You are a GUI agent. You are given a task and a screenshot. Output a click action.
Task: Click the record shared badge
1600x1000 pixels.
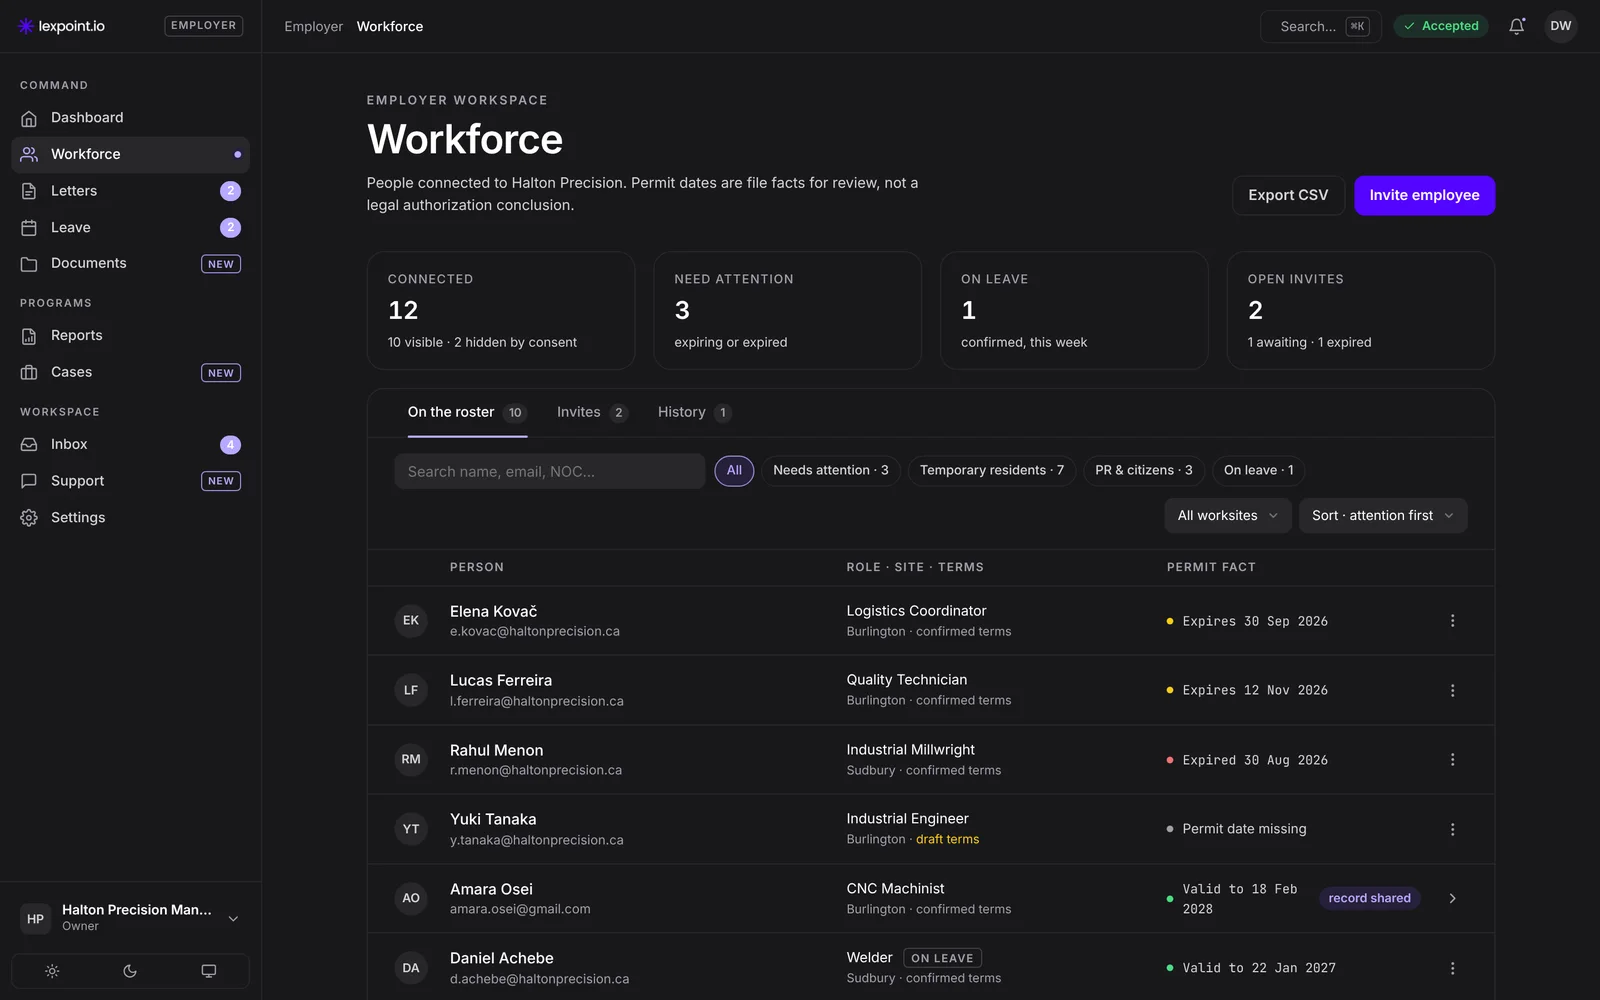1369,899
